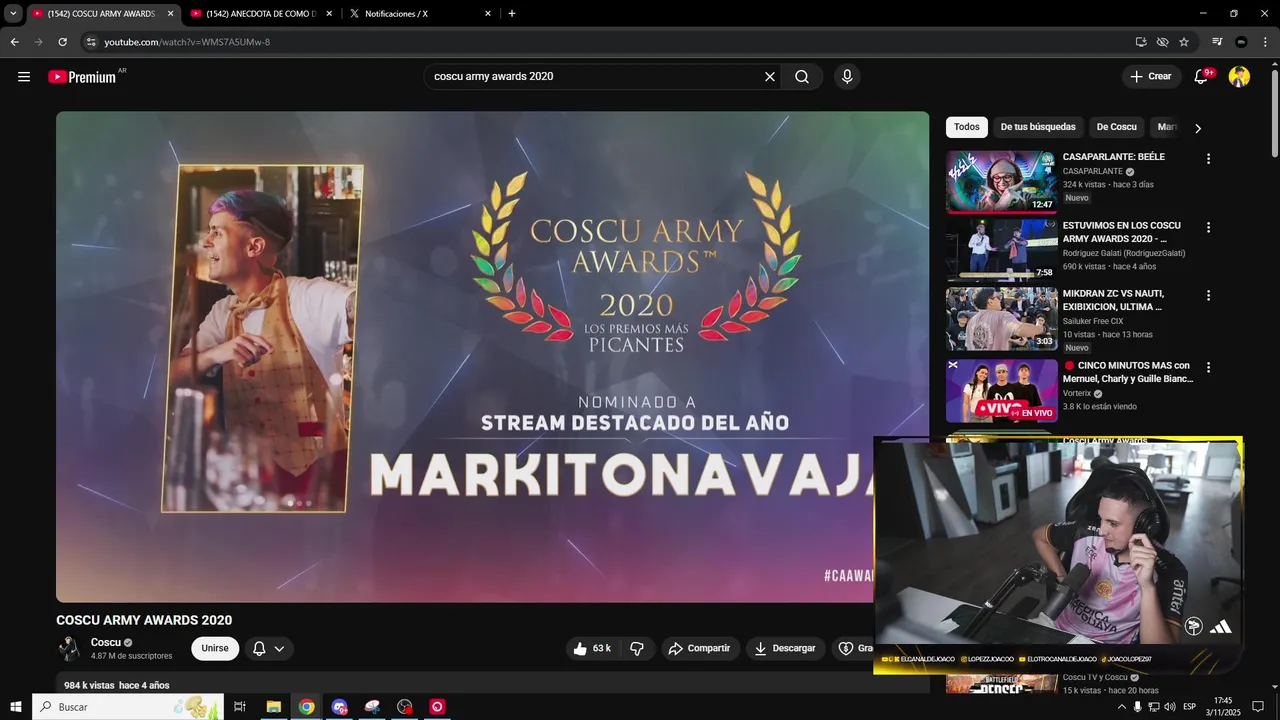This screenshot has height=720, width=1280.
Task: Open ESTUVIMOS EN LOS COSCU thumbnail
Action: 1001,250
